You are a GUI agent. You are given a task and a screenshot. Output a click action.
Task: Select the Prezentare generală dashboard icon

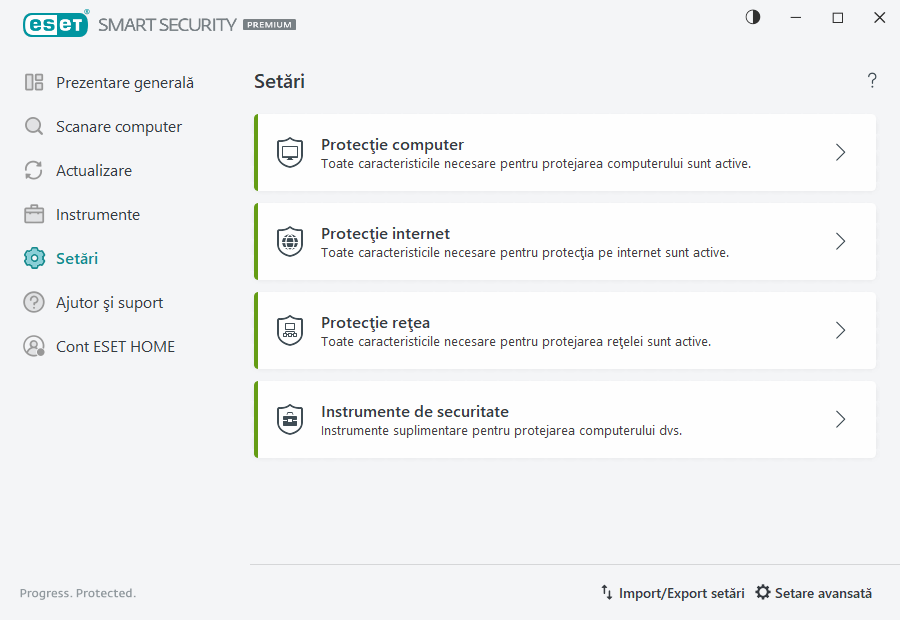pyautogui.click(x=34, y=82)
